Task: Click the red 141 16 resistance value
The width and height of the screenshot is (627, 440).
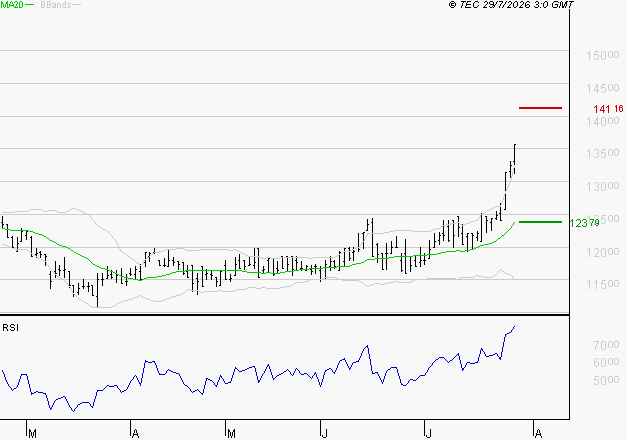Action: (608, 109)
